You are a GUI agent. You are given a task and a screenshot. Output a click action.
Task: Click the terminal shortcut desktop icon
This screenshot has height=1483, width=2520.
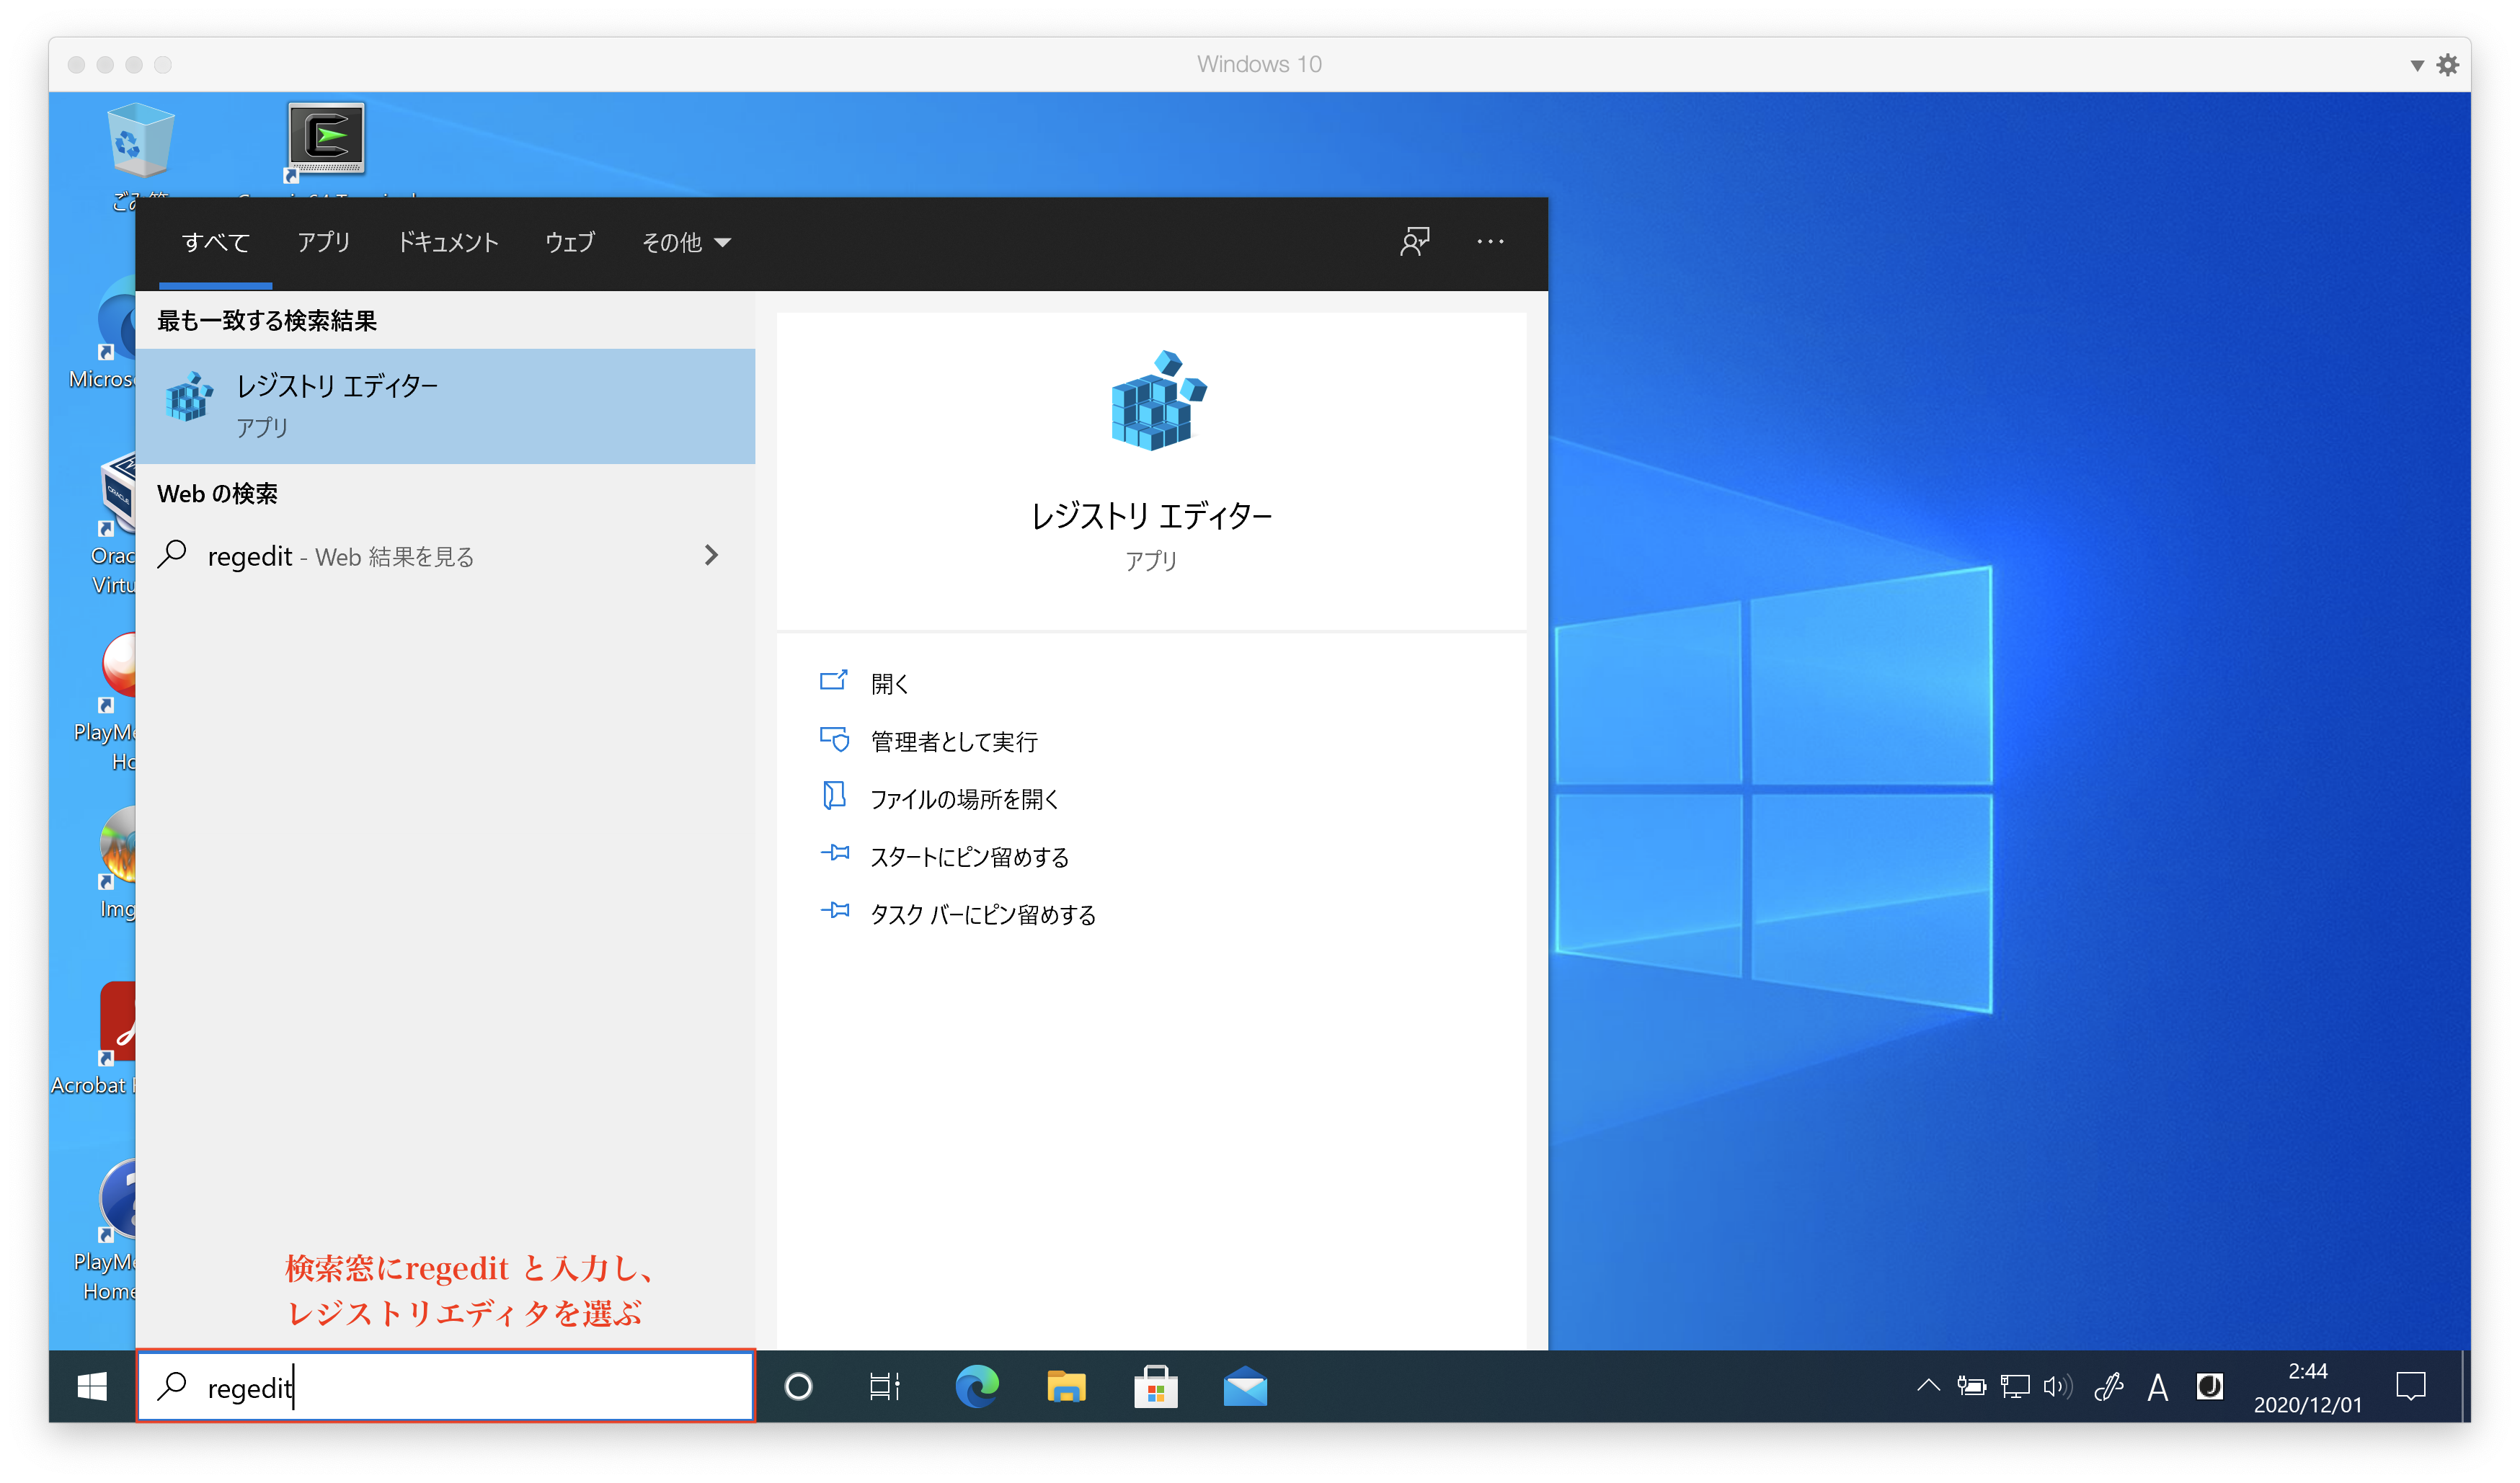pos(326,142)
